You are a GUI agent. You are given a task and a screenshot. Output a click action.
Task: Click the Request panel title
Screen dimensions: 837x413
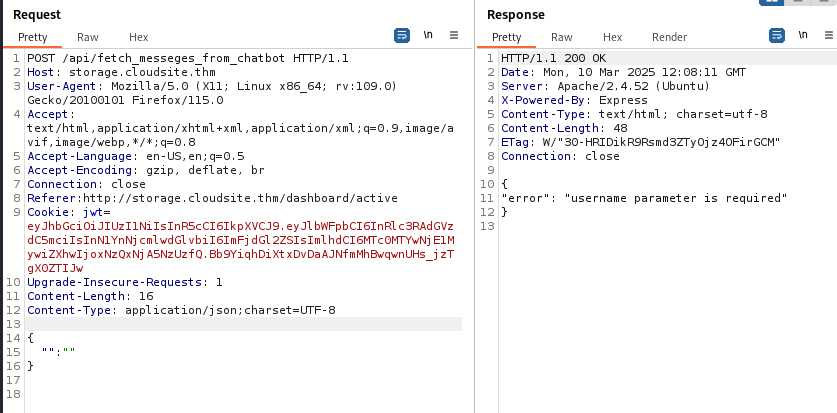click(x=37, y=15)
